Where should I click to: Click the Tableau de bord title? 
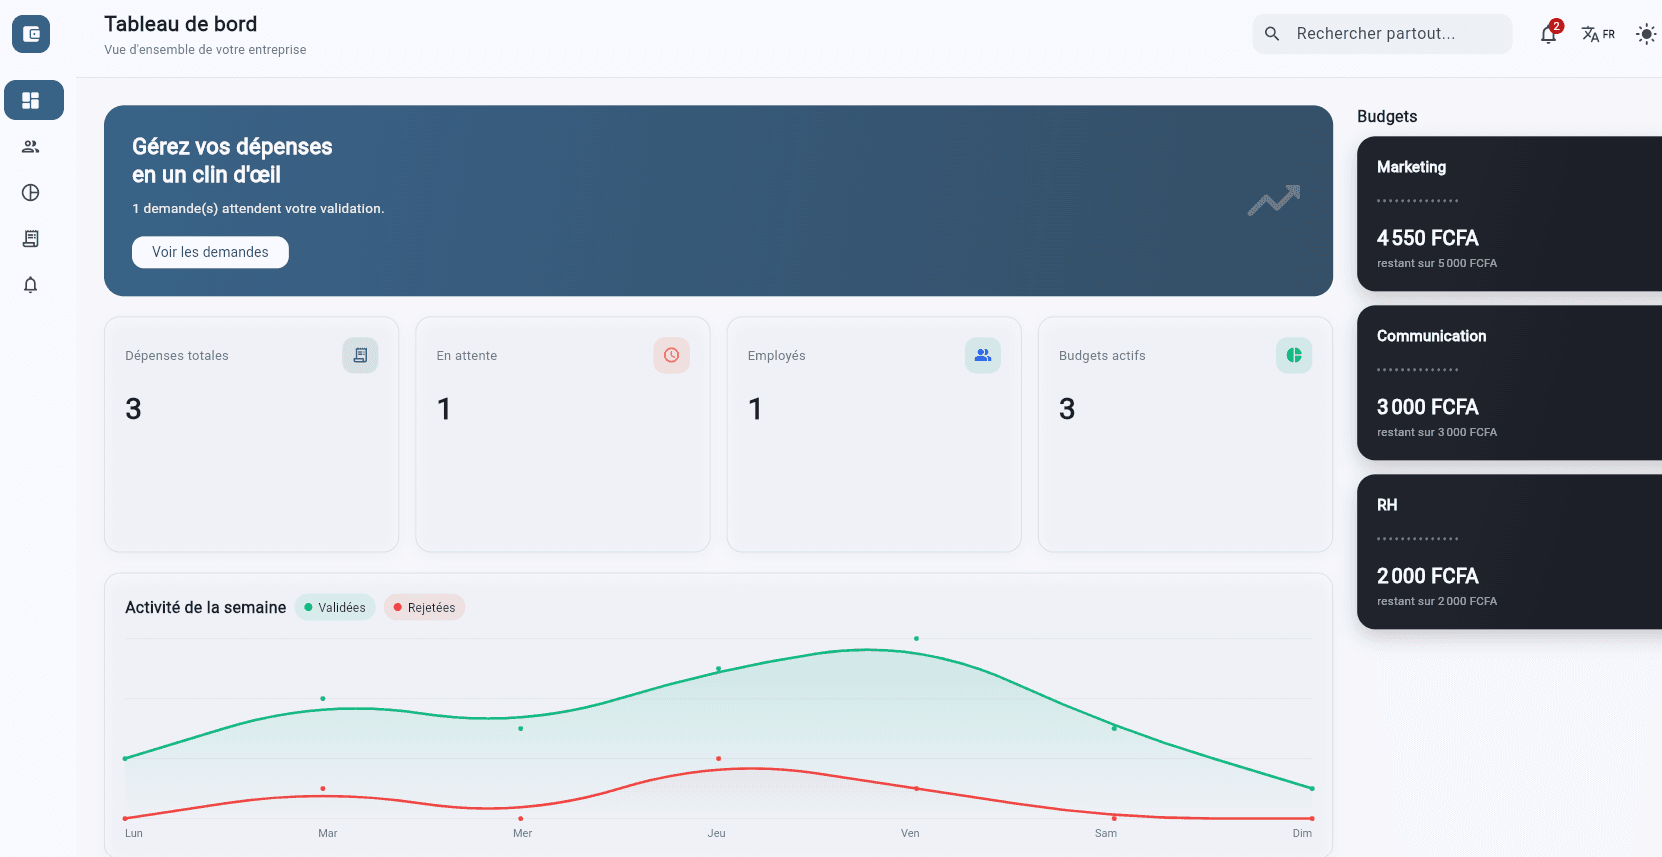(x=181, y=24)
